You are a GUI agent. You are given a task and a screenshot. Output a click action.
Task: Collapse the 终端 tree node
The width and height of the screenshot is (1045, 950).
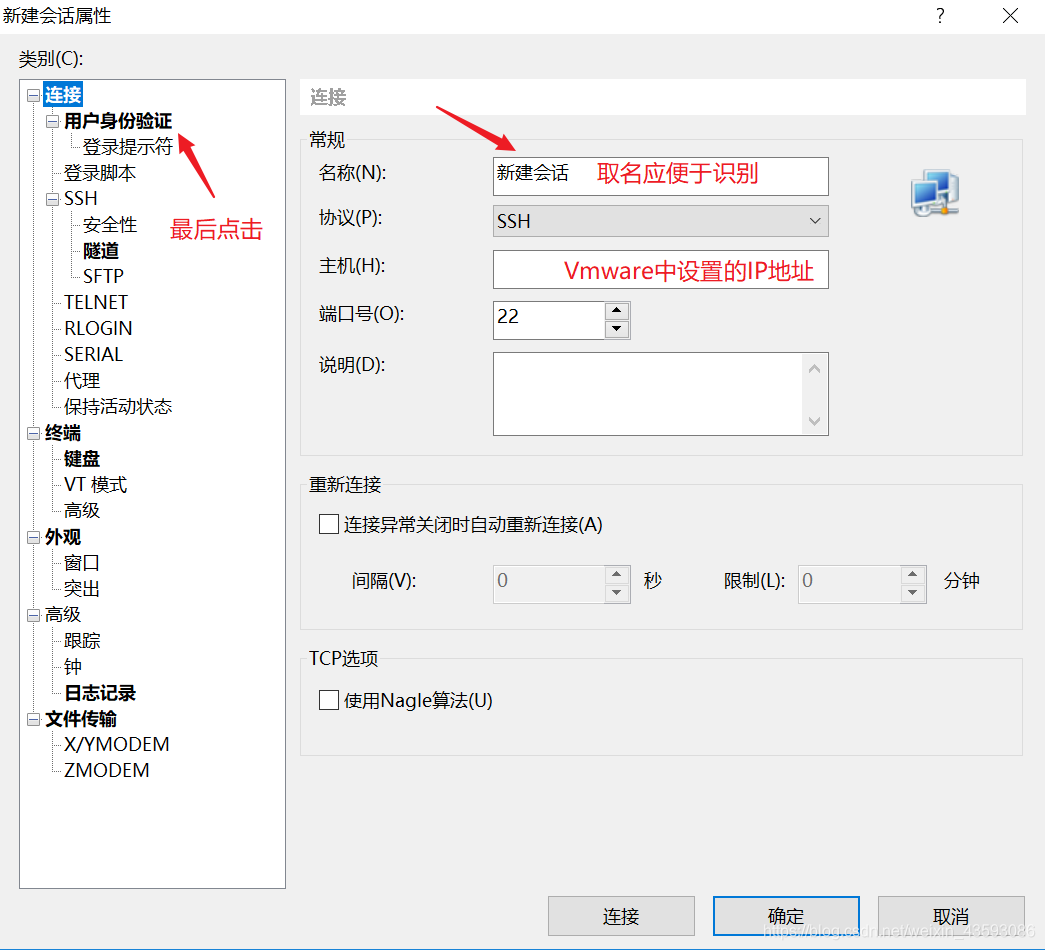(x=33, y=433)
